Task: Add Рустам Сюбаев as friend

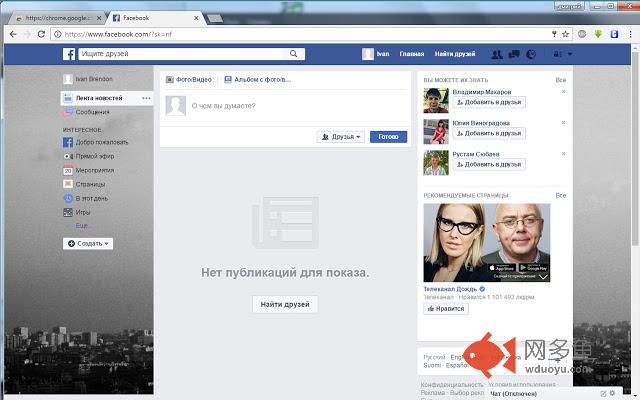Action: pyautogui.click(x=489, y=164)
